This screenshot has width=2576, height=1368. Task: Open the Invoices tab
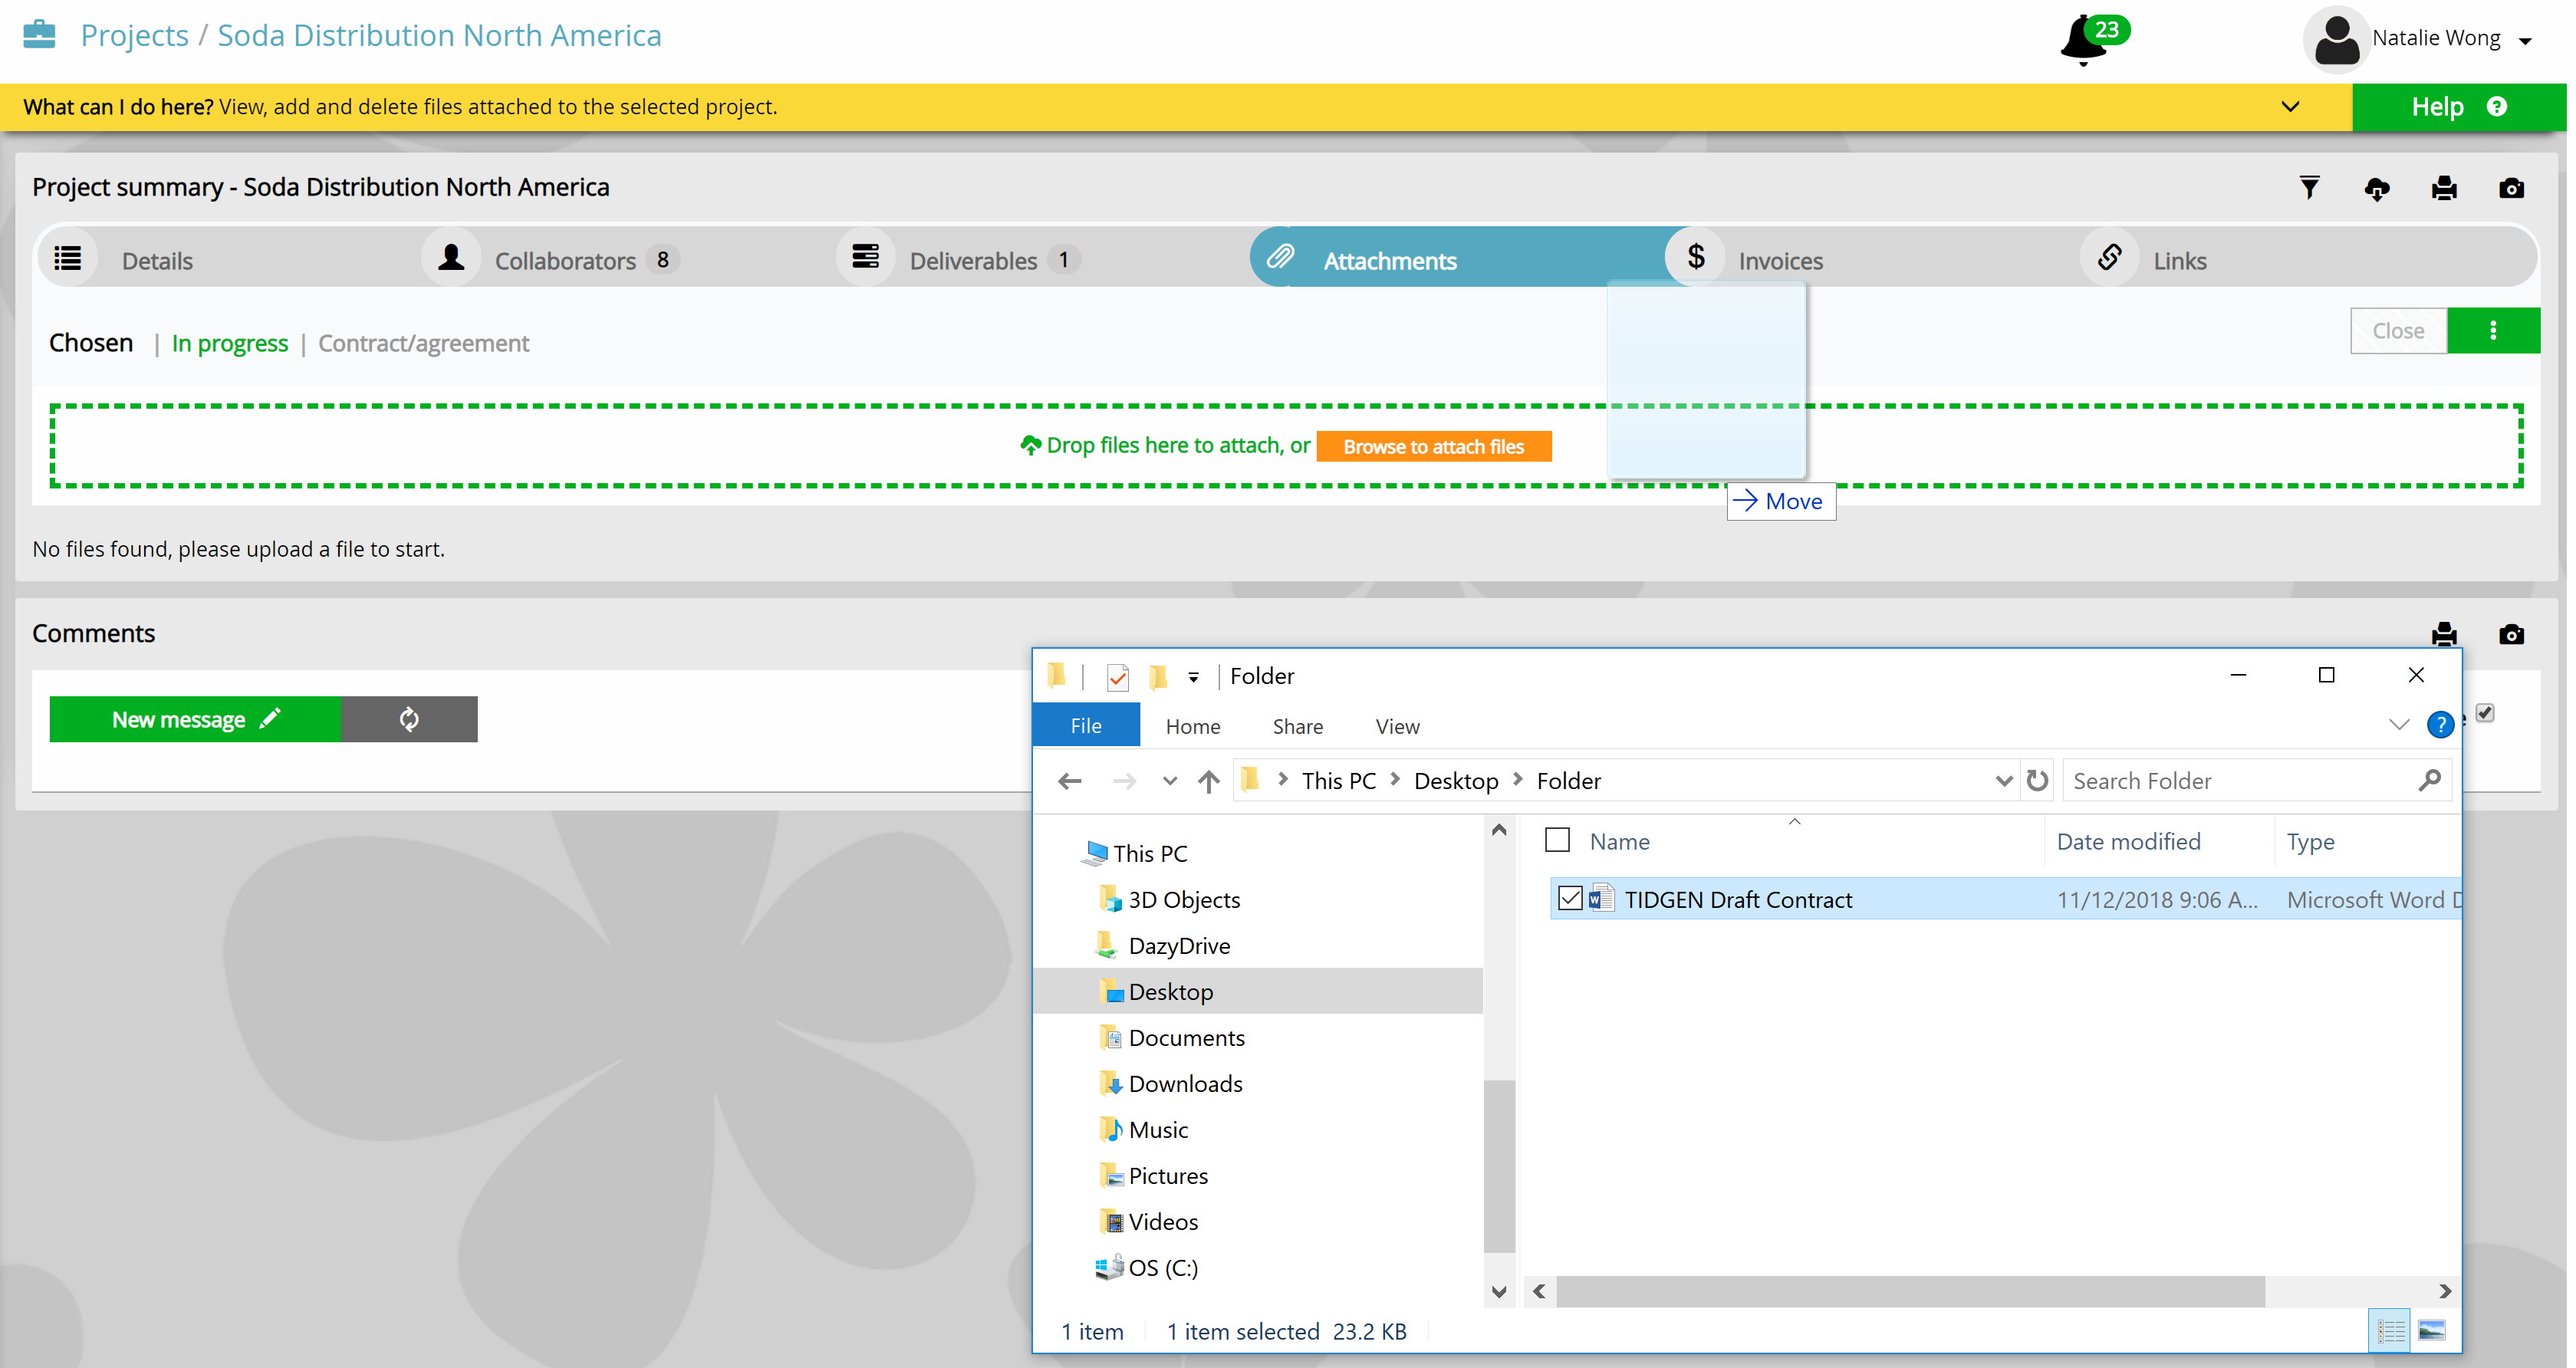[1871, 258]
